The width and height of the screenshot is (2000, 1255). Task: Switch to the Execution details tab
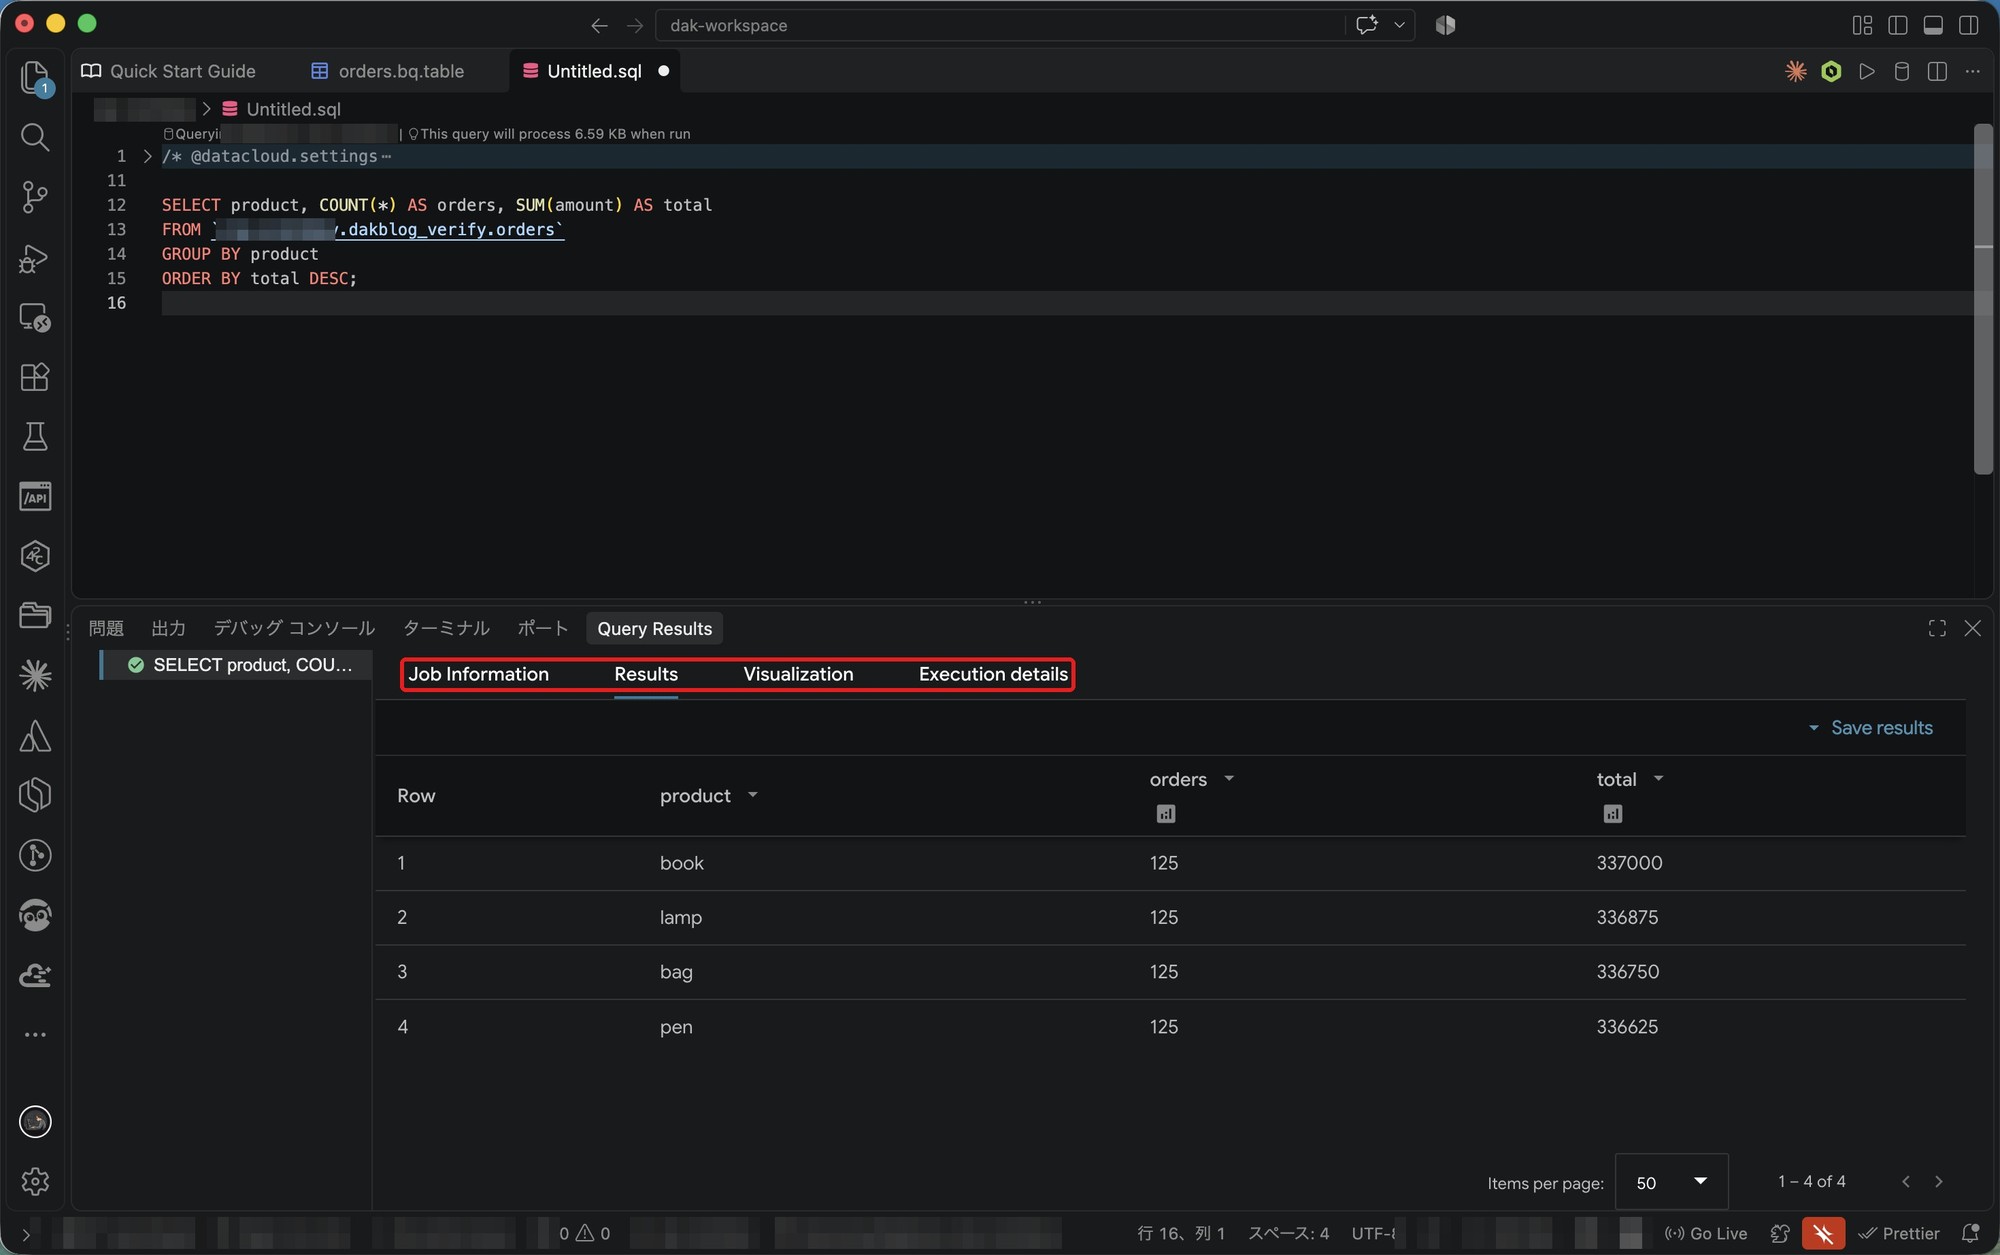(x=993, y=674)
